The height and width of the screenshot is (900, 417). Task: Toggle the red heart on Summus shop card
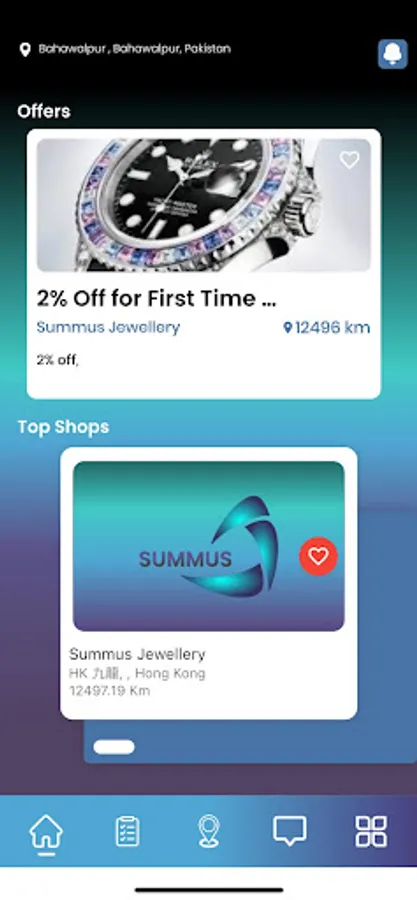(318, 556)
